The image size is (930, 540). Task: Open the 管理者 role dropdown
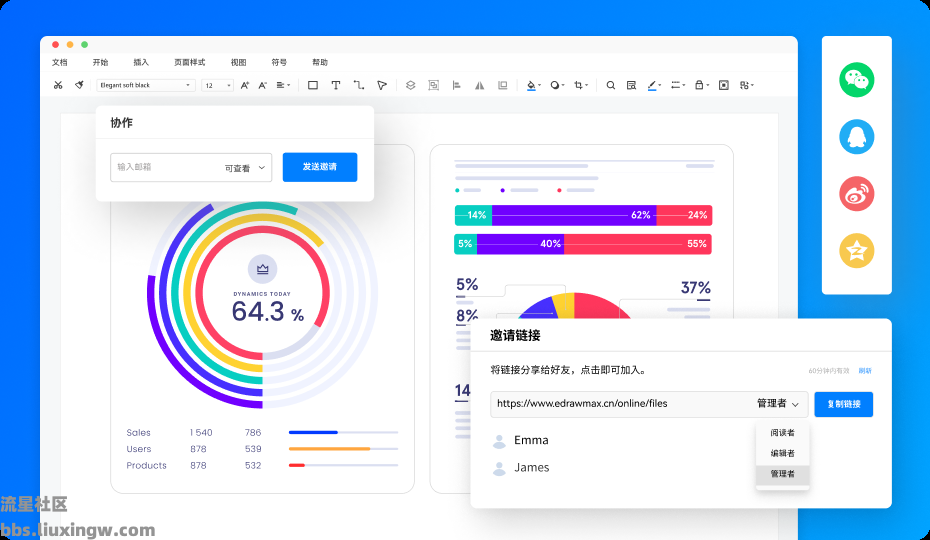tap(778, 404)
